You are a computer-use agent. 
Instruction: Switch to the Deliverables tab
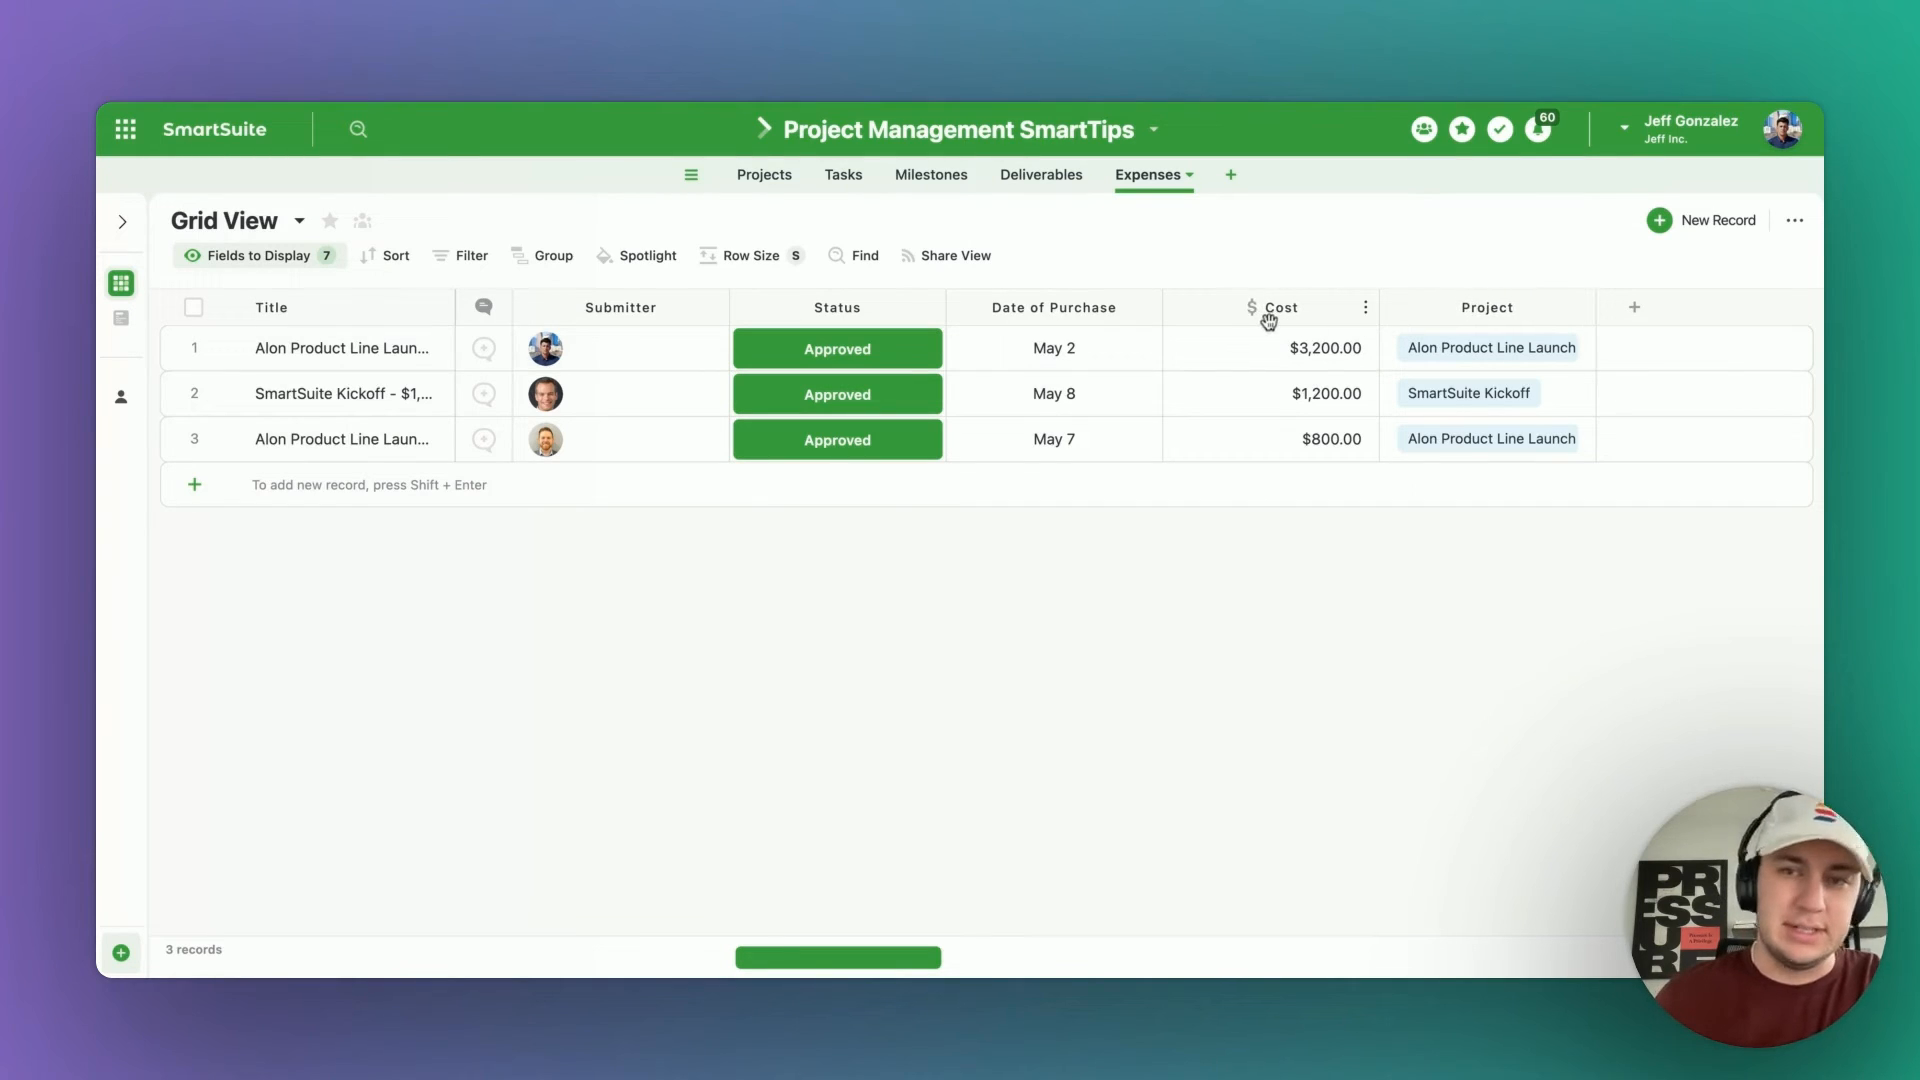coord(1041,175)
